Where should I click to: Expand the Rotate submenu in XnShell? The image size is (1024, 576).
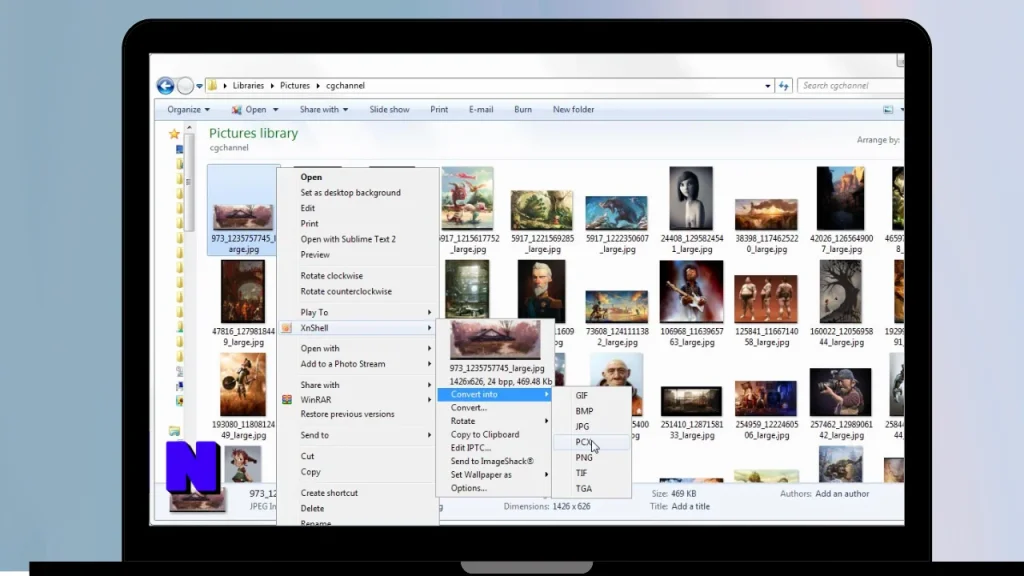pyautogui.click(x=496, y=421)
